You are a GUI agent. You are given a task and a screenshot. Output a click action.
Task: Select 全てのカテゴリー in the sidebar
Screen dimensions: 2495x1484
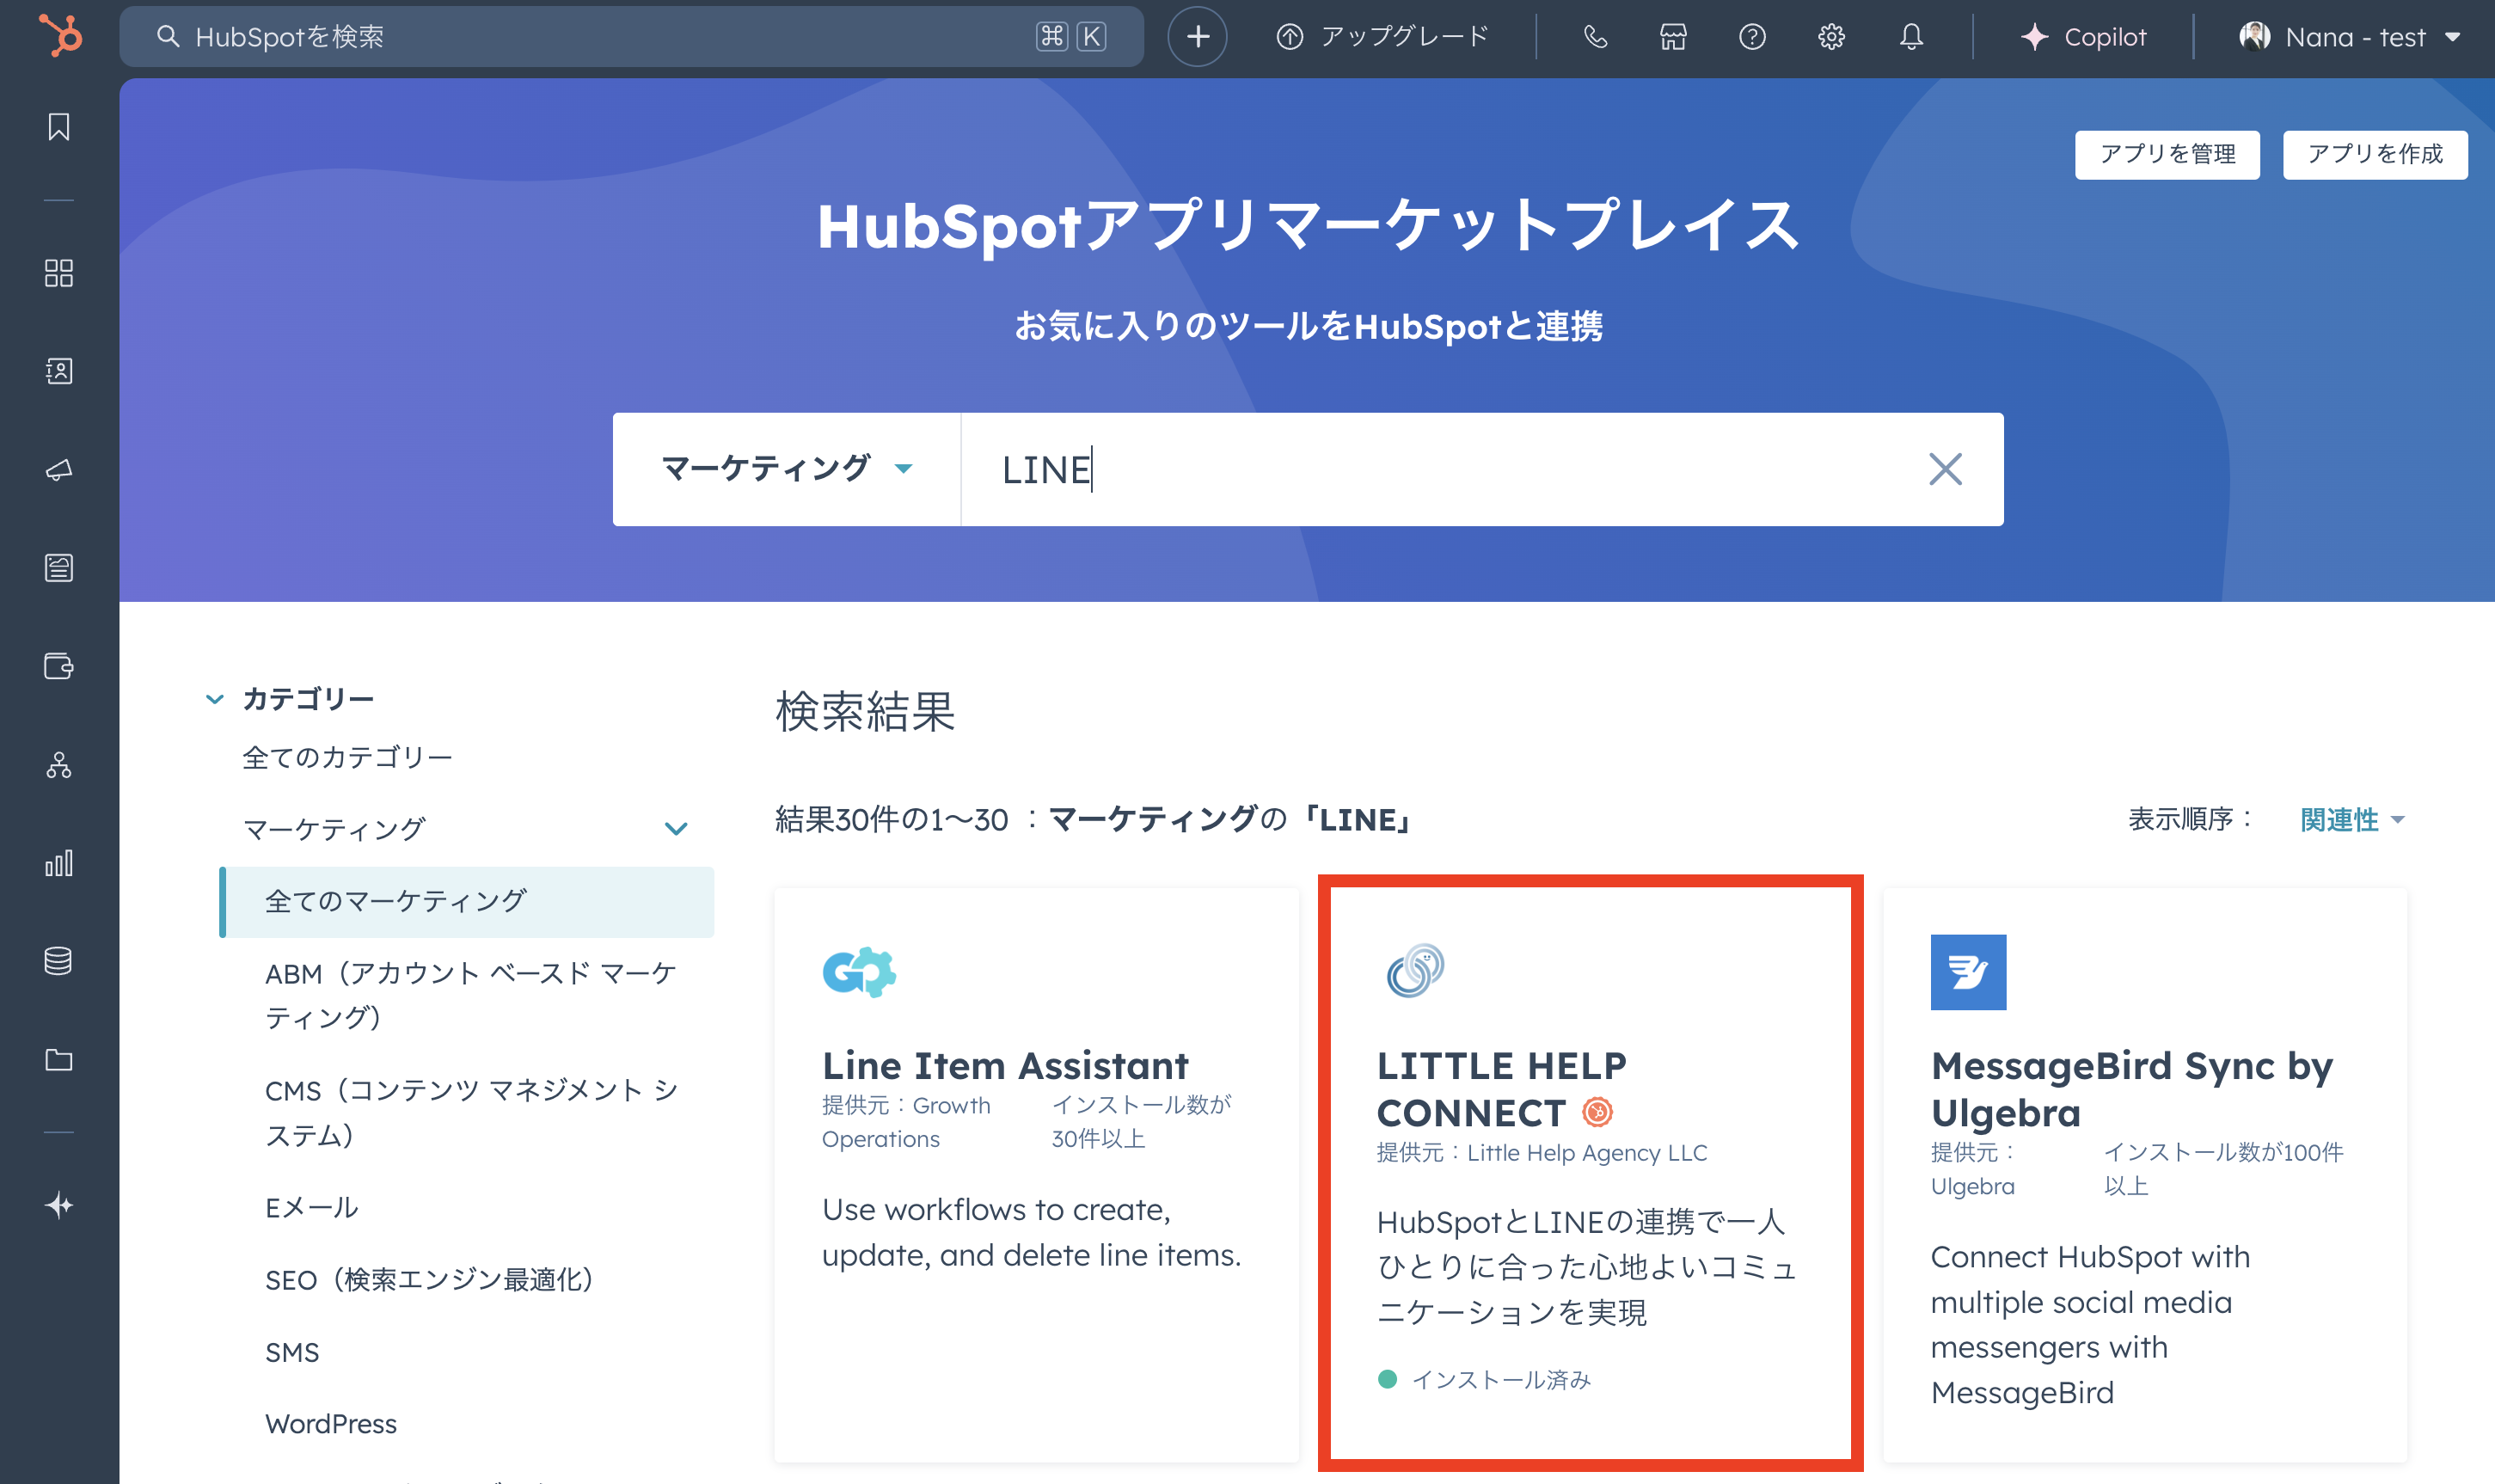click(x=347, y=757)
